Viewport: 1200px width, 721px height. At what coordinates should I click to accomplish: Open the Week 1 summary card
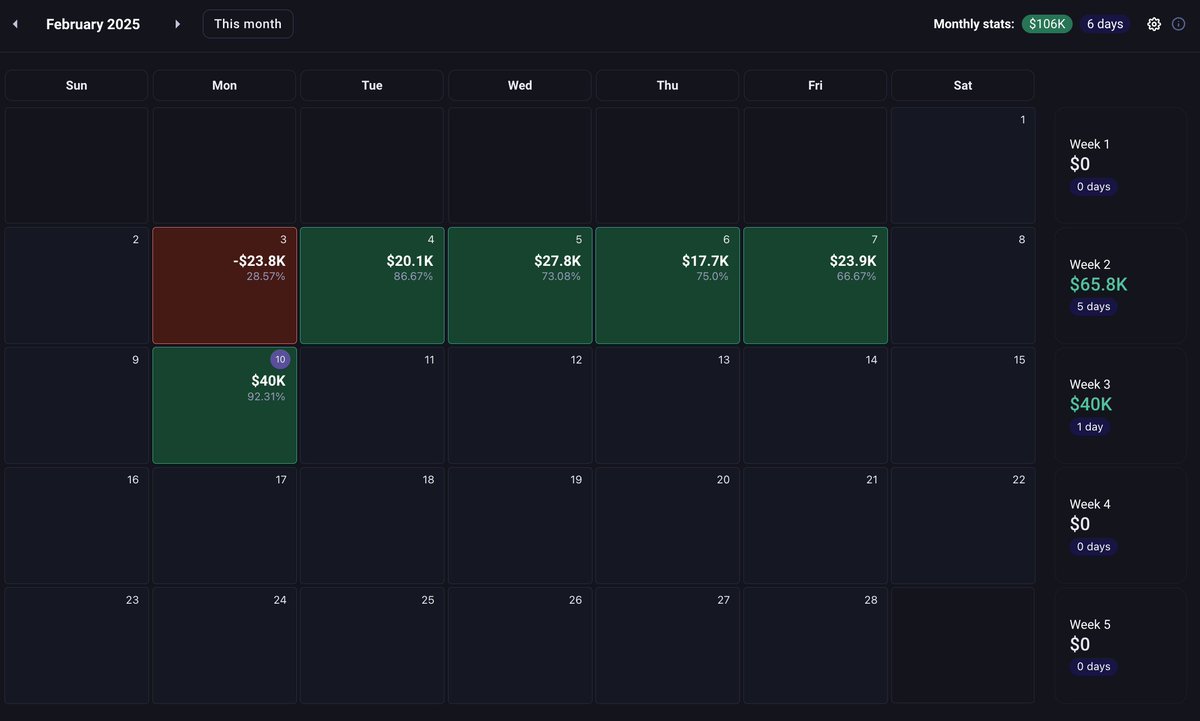(1120, 165)
